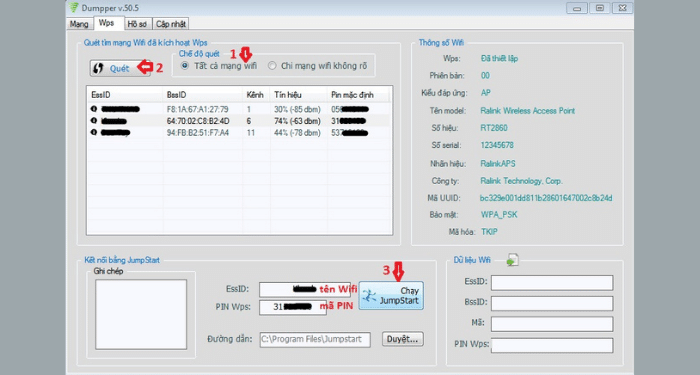Click signal value 74% (-63 dbm)
Screen dimensions: 700x375
point(297,121)
